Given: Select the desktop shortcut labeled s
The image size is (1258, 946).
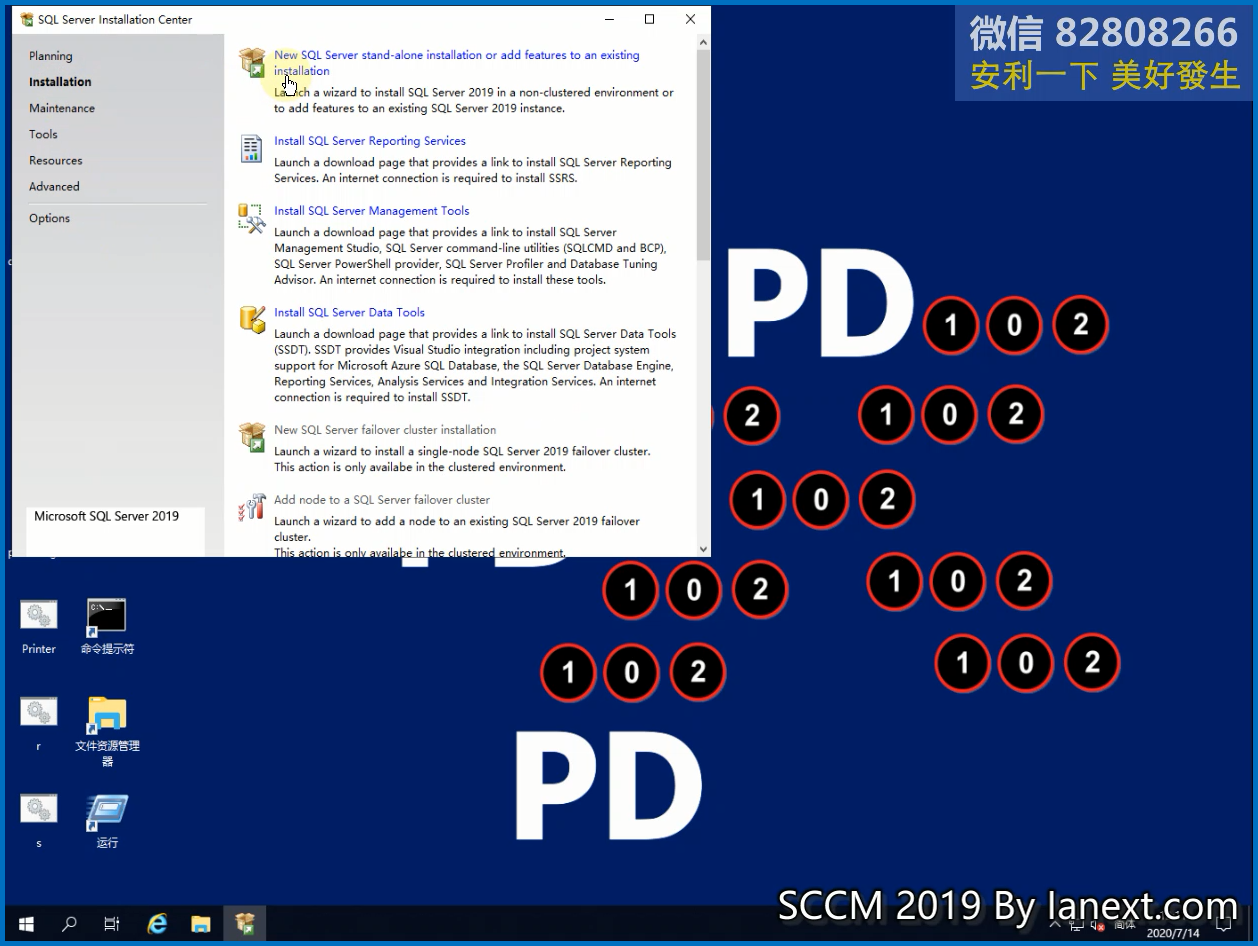Looking at the screenshot, I should [39, 821].
